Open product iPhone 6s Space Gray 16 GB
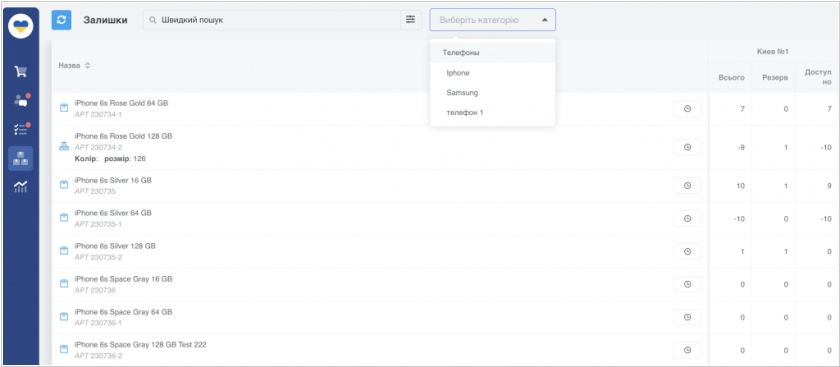 123,279
